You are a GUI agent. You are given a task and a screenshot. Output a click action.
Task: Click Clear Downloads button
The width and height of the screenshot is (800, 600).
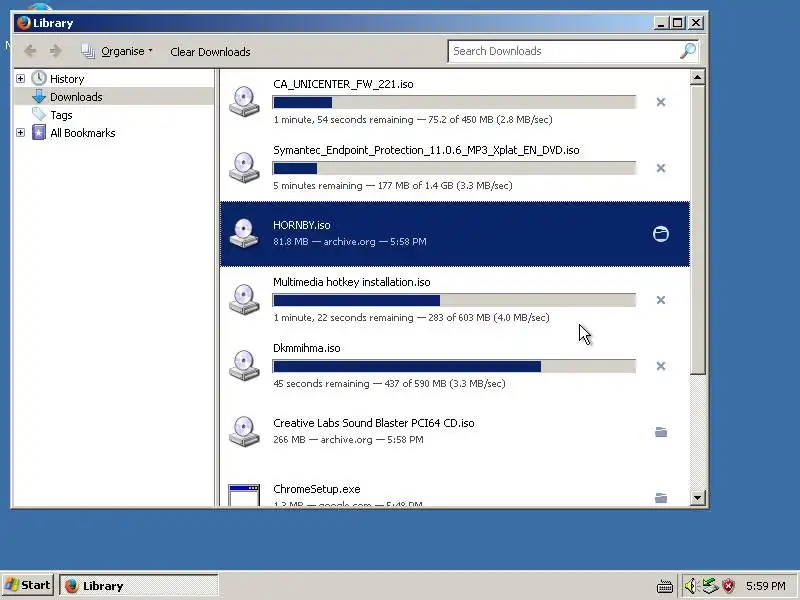coord(210,52)
